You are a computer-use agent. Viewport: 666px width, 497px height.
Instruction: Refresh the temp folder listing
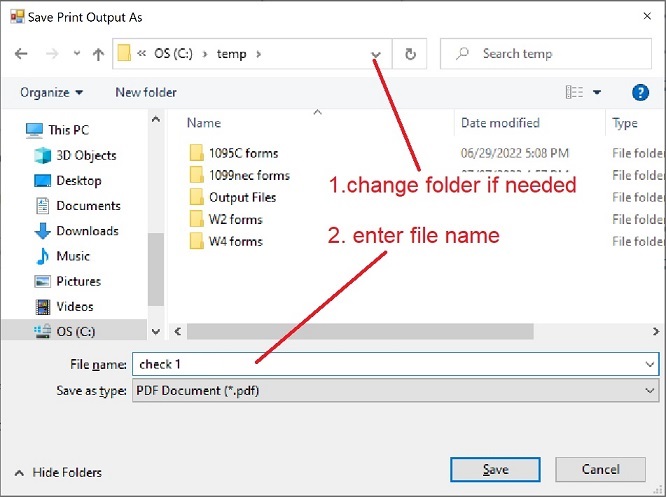tap(409, 54)
